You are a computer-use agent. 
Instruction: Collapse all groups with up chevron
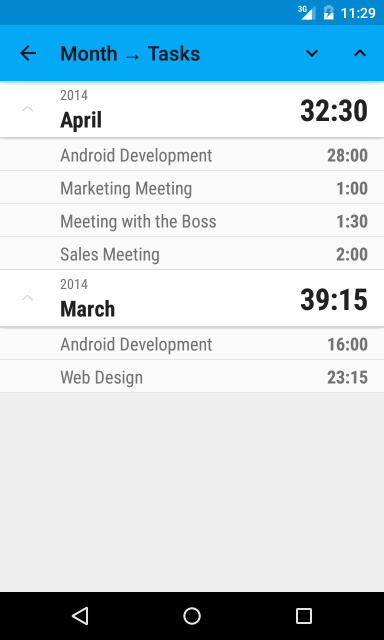360,53
